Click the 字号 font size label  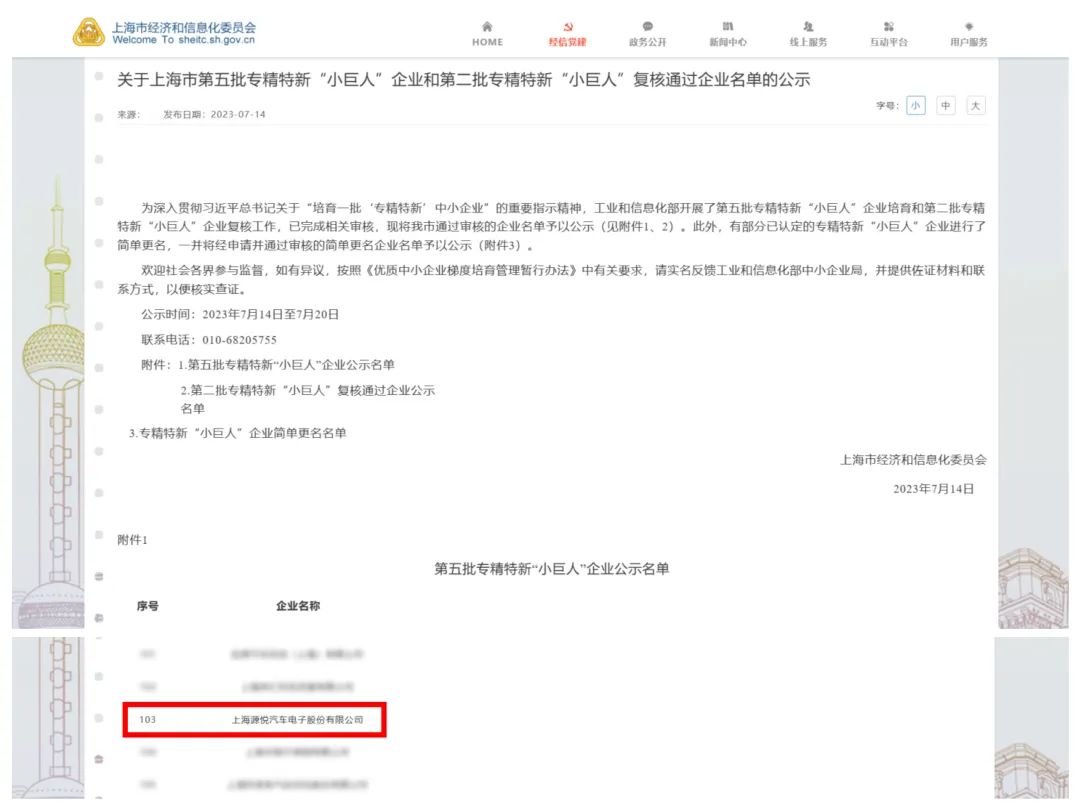tap(887, 105)
